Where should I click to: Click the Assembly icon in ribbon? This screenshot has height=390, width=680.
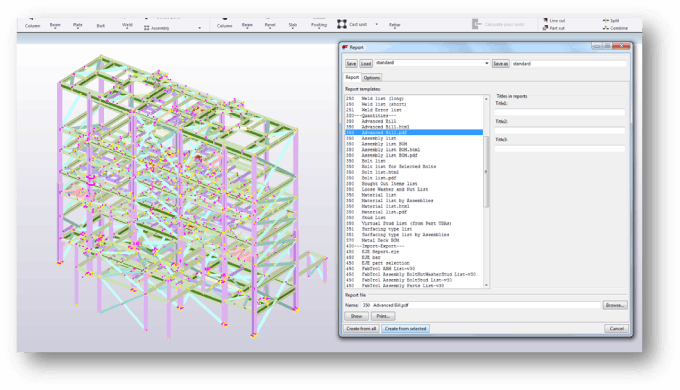pyautogui.click(x=147, y=28)
